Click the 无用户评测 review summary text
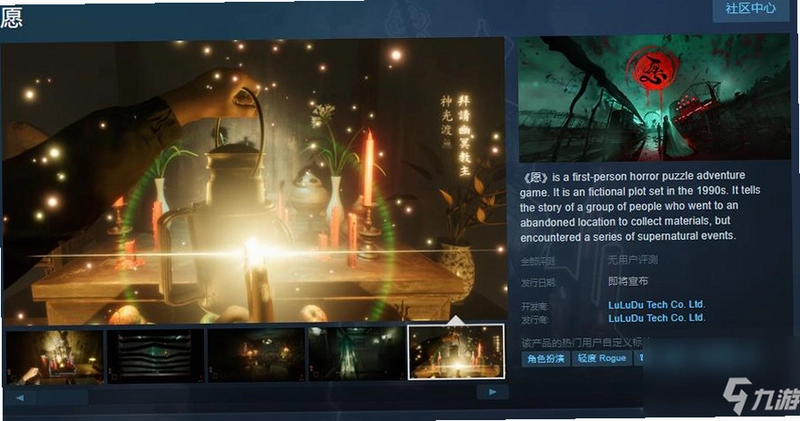The image size is (800, 421). pyautogui.click(x=633, y=260)
